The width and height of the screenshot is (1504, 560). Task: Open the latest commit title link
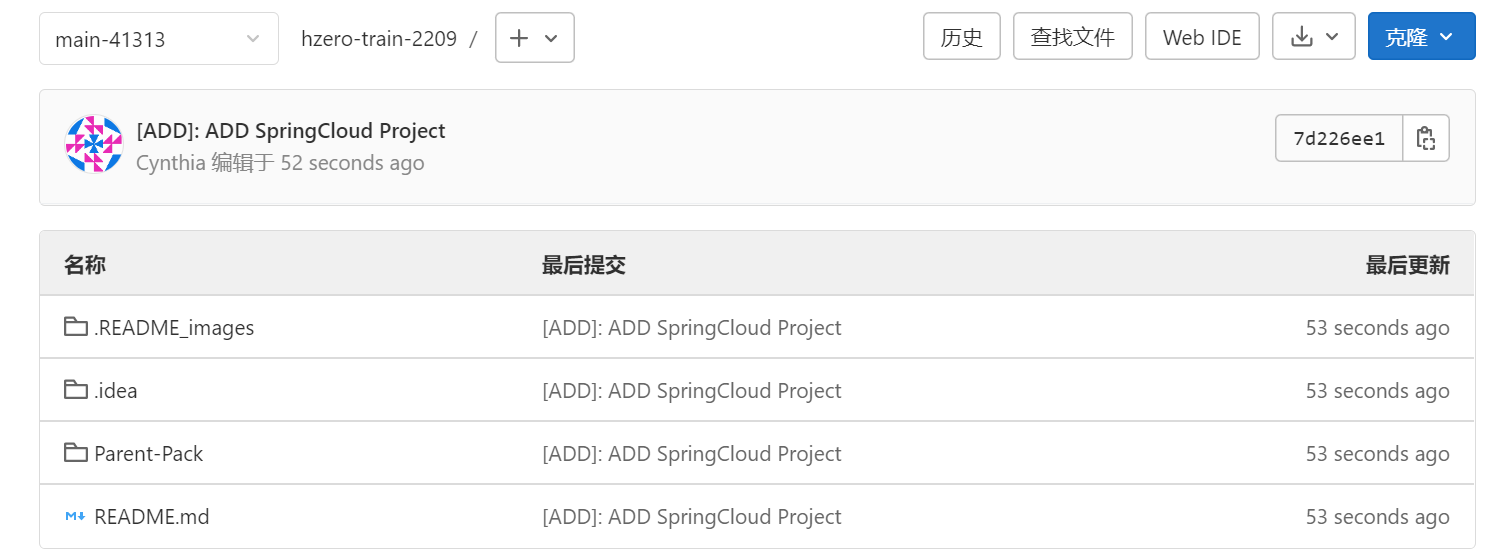coord(291,131)
